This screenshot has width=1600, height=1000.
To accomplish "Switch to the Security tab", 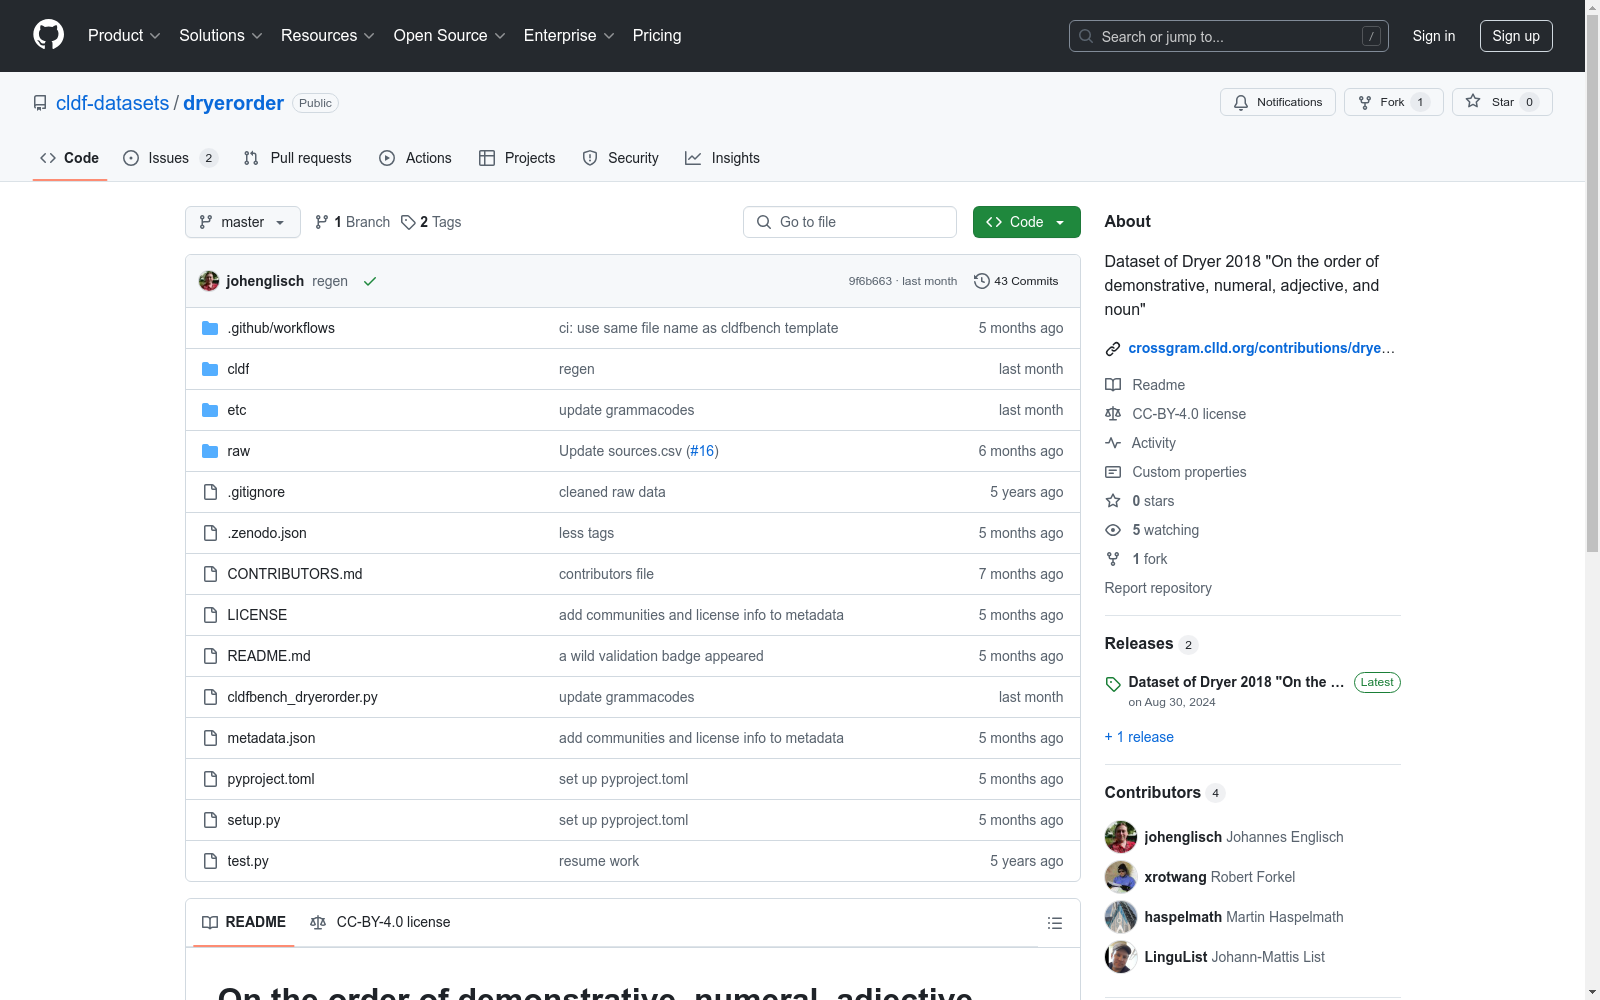I will click(x=621, y=158).
